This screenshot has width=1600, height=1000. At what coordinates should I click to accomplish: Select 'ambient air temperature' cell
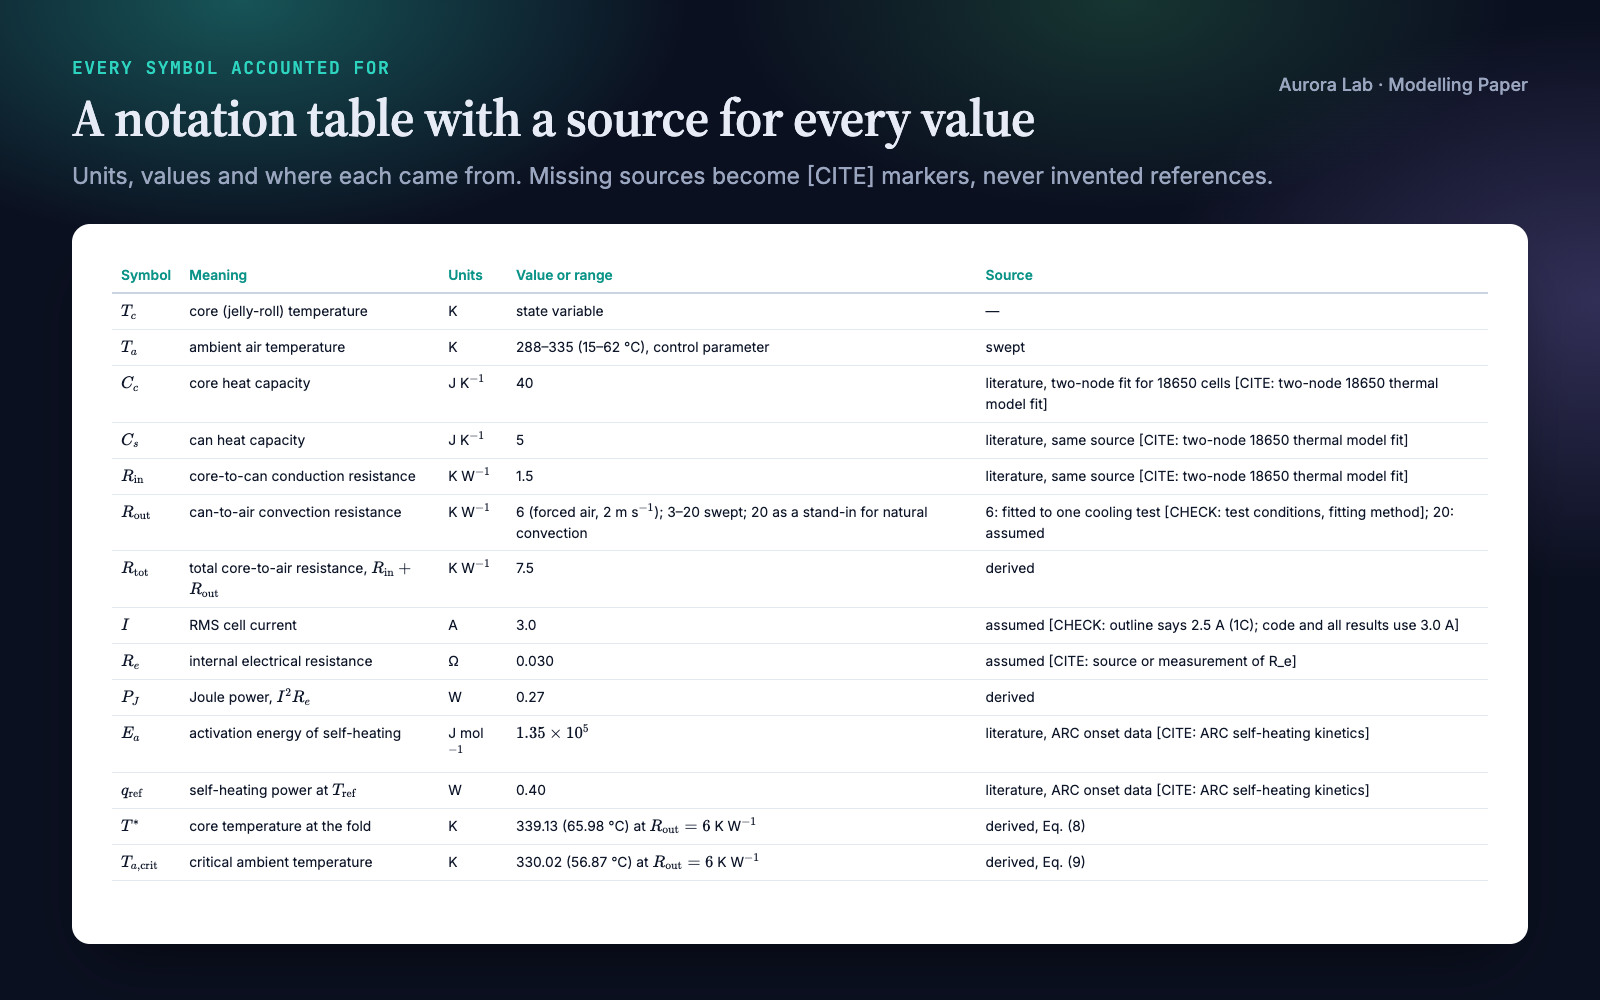pos(267,347)
